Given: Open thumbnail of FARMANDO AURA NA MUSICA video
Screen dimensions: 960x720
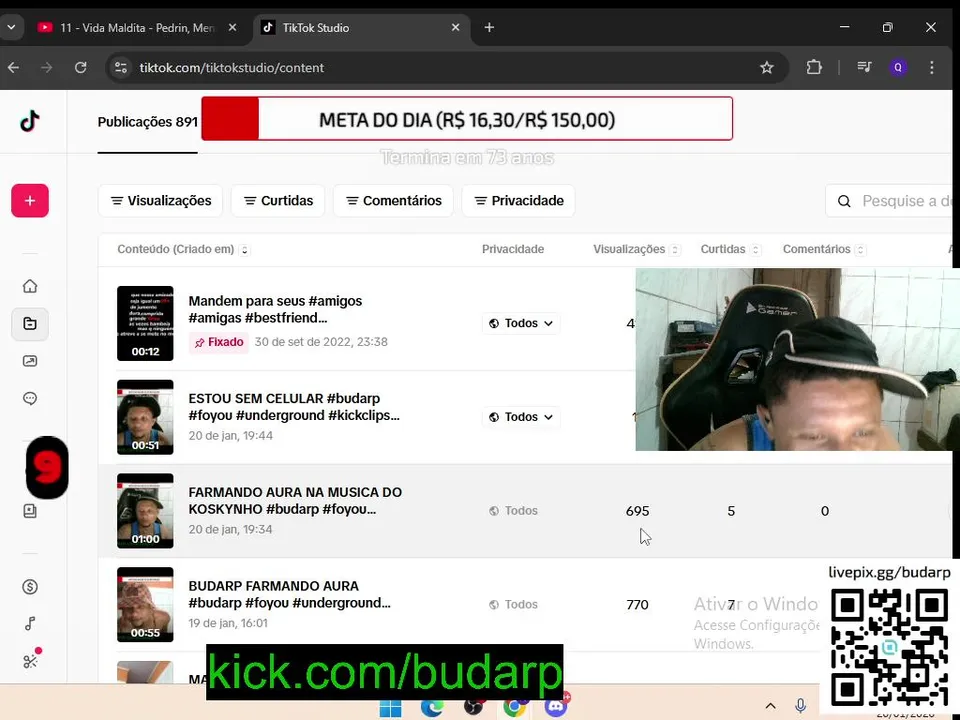Looking at the screenshot, I should coord(145,511).
